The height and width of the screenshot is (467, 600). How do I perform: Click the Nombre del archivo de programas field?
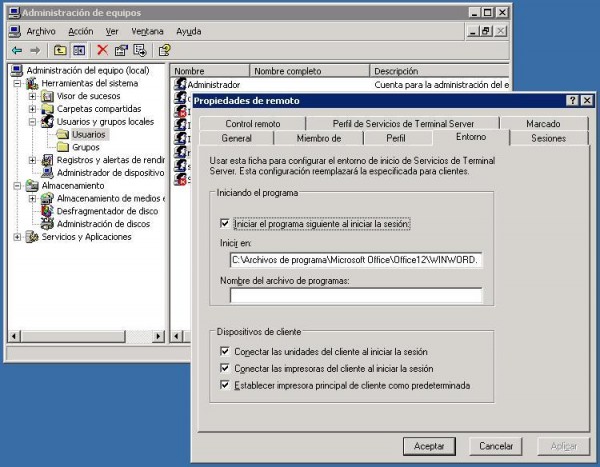coord(355,296)
